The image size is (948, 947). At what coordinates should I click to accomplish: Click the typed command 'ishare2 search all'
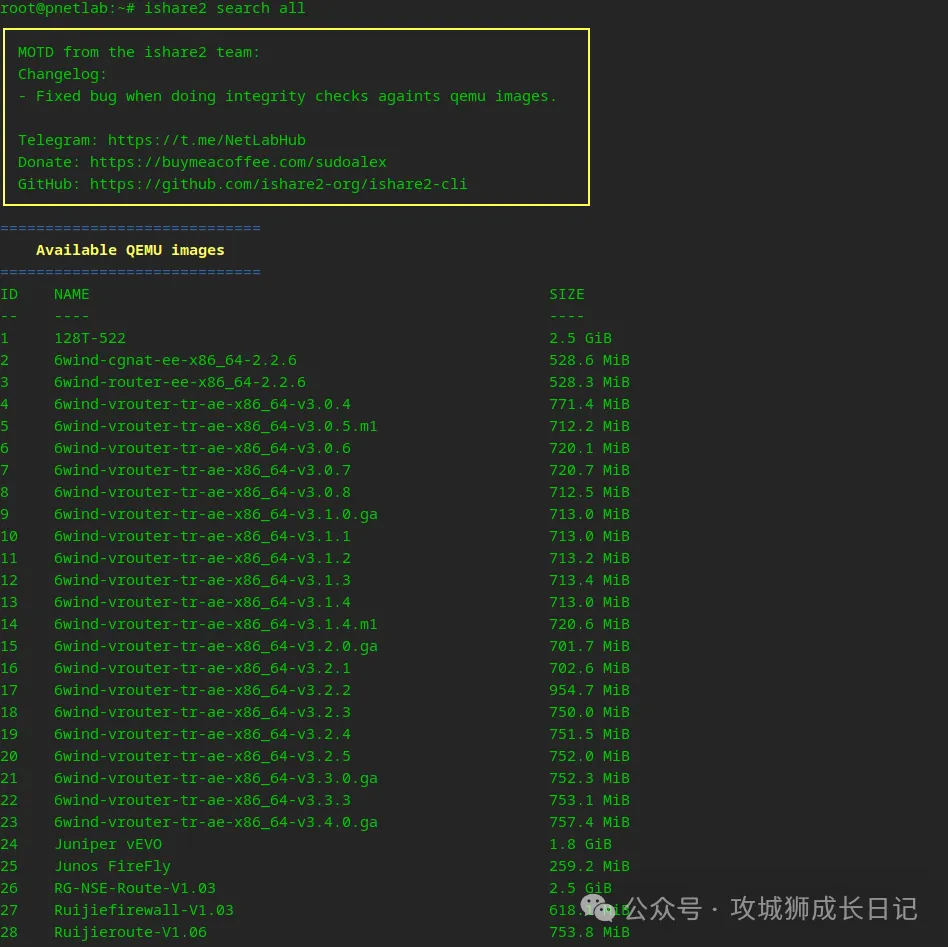[224, 8]
